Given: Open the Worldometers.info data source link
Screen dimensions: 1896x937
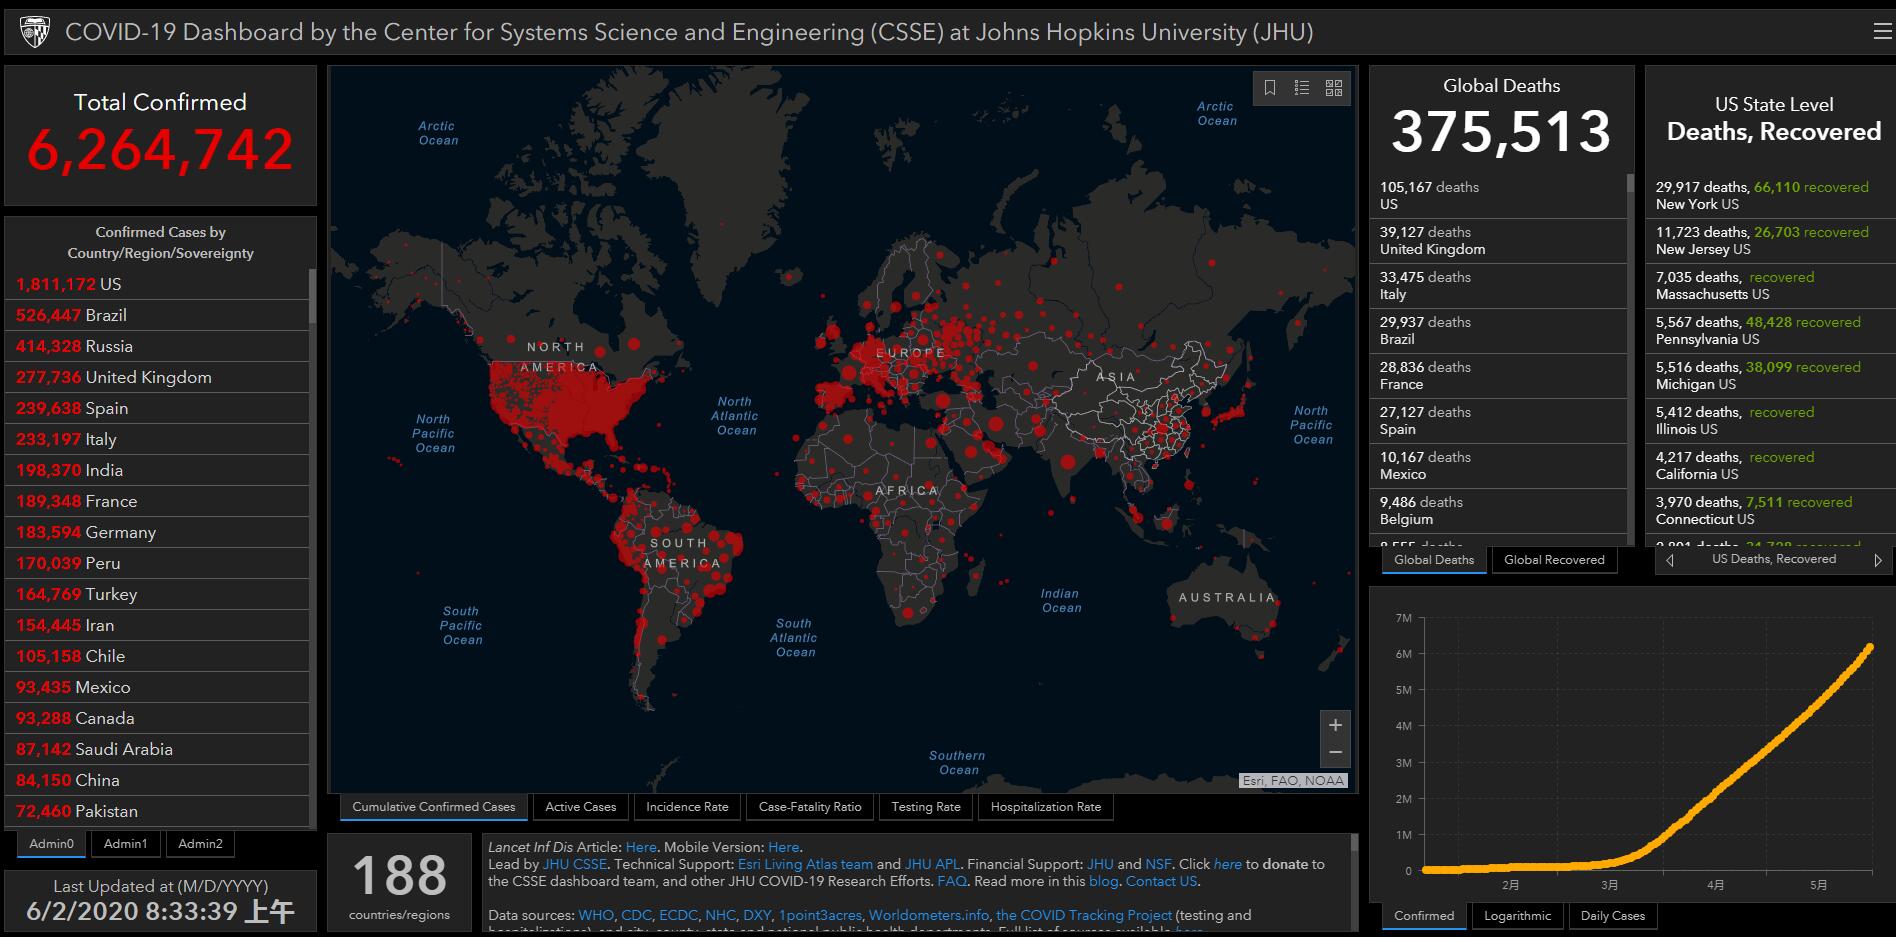Looking at the screenshot, I should [x=928, y=915].
